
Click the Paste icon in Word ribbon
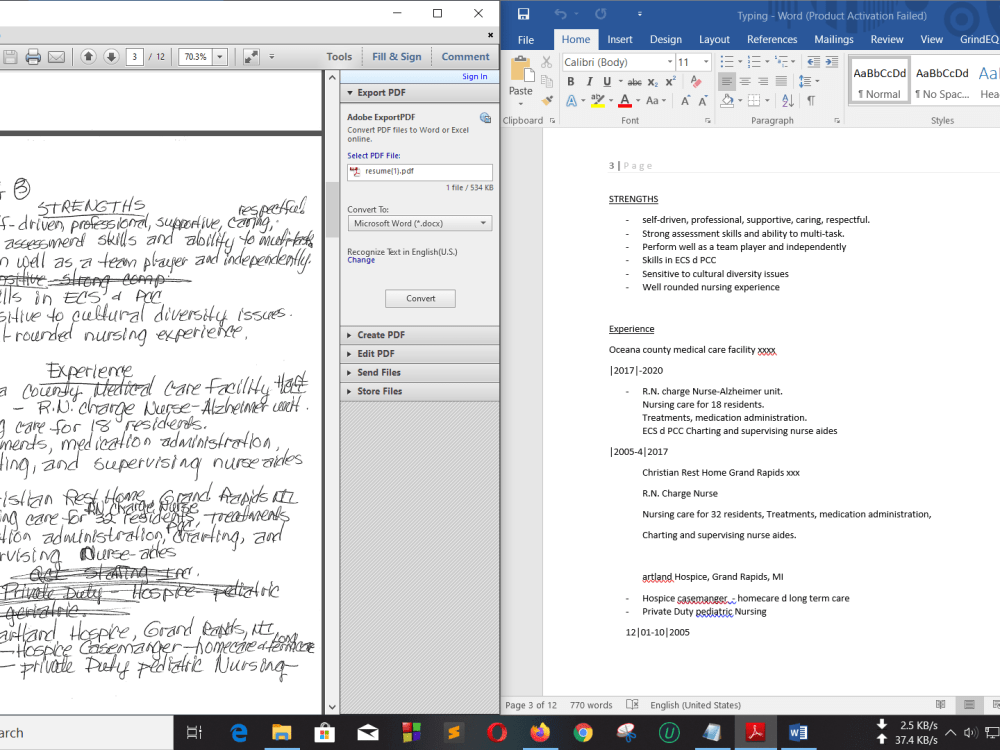[x=521, y=70]
